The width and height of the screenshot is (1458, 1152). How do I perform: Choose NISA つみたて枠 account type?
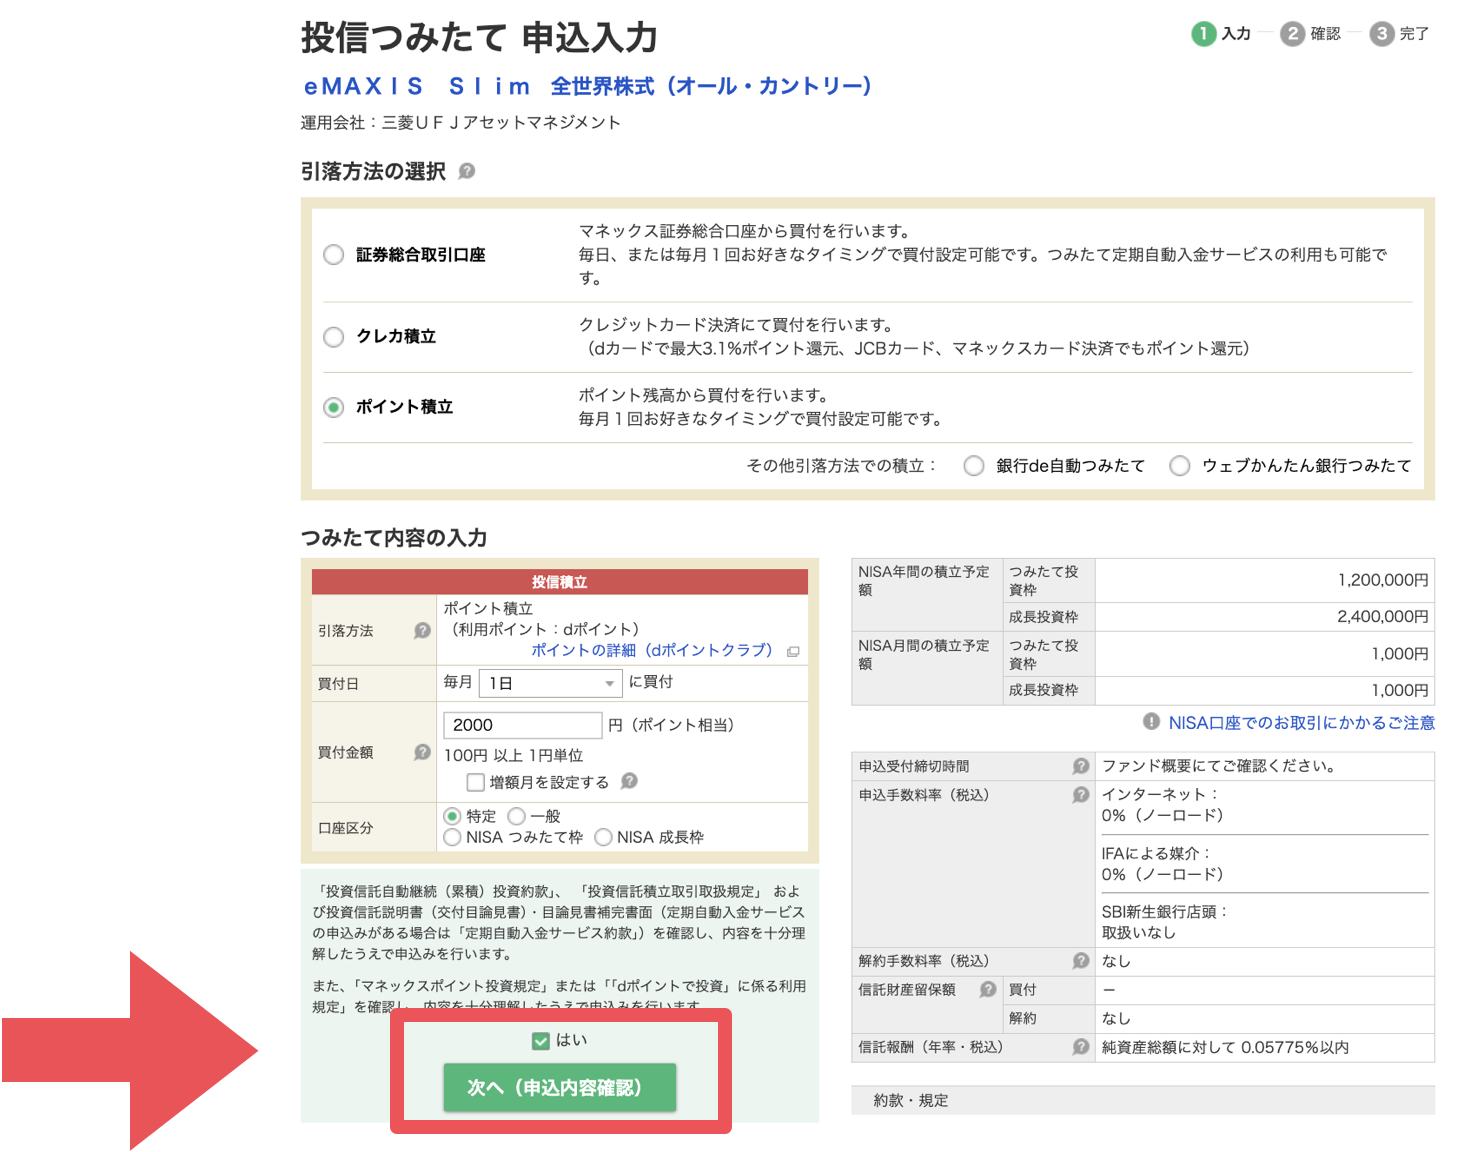pos(452,837)
